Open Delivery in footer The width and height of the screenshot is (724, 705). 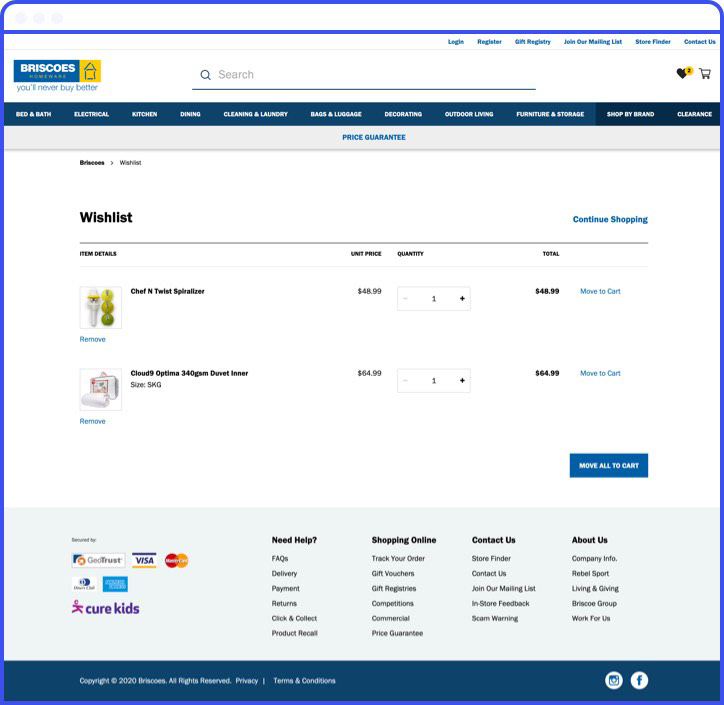pos(284,573)
